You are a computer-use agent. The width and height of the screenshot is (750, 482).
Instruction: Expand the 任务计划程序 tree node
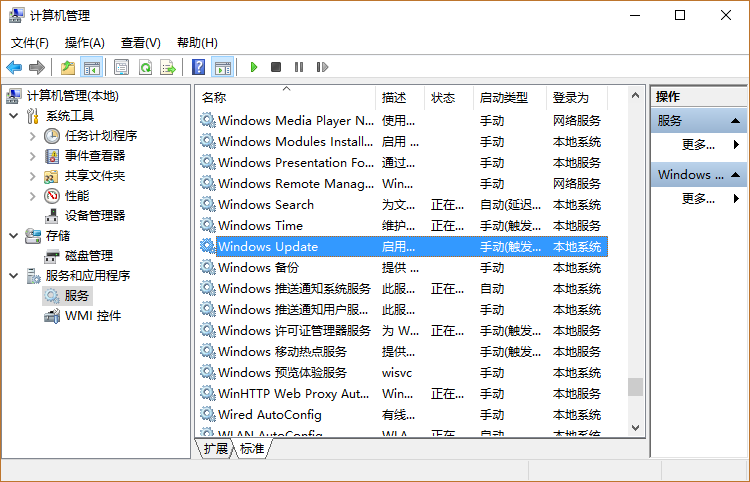pos(33,136)
